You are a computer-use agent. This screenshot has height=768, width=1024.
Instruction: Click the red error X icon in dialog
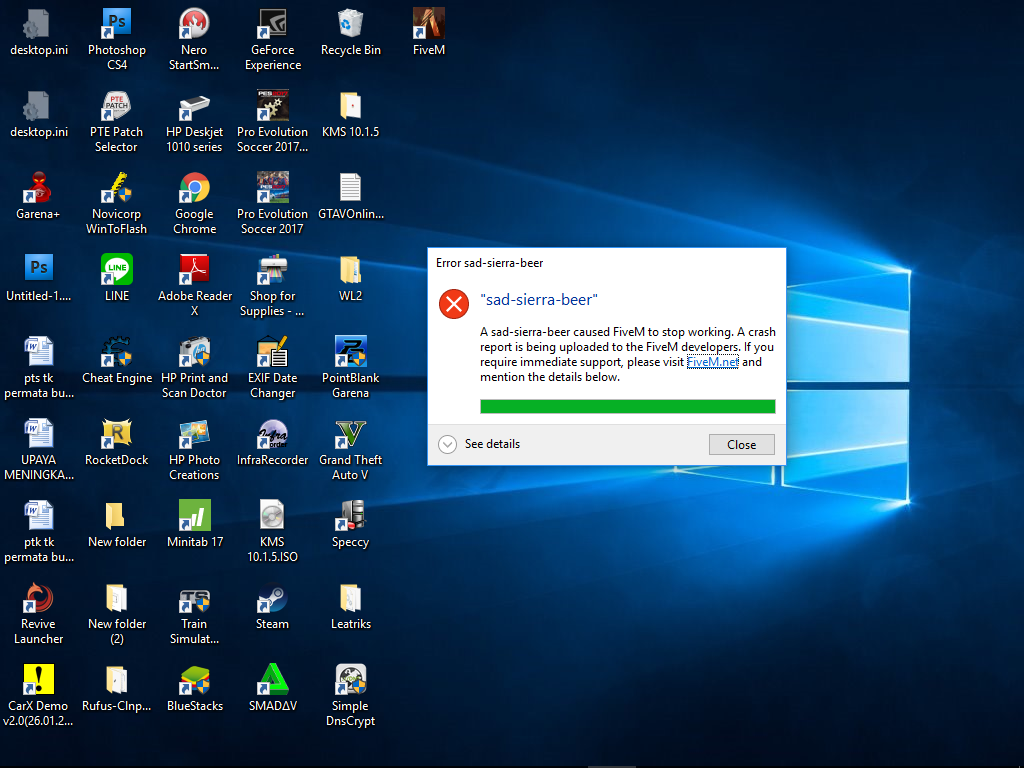pyautogui.click(x=454, y=304)
